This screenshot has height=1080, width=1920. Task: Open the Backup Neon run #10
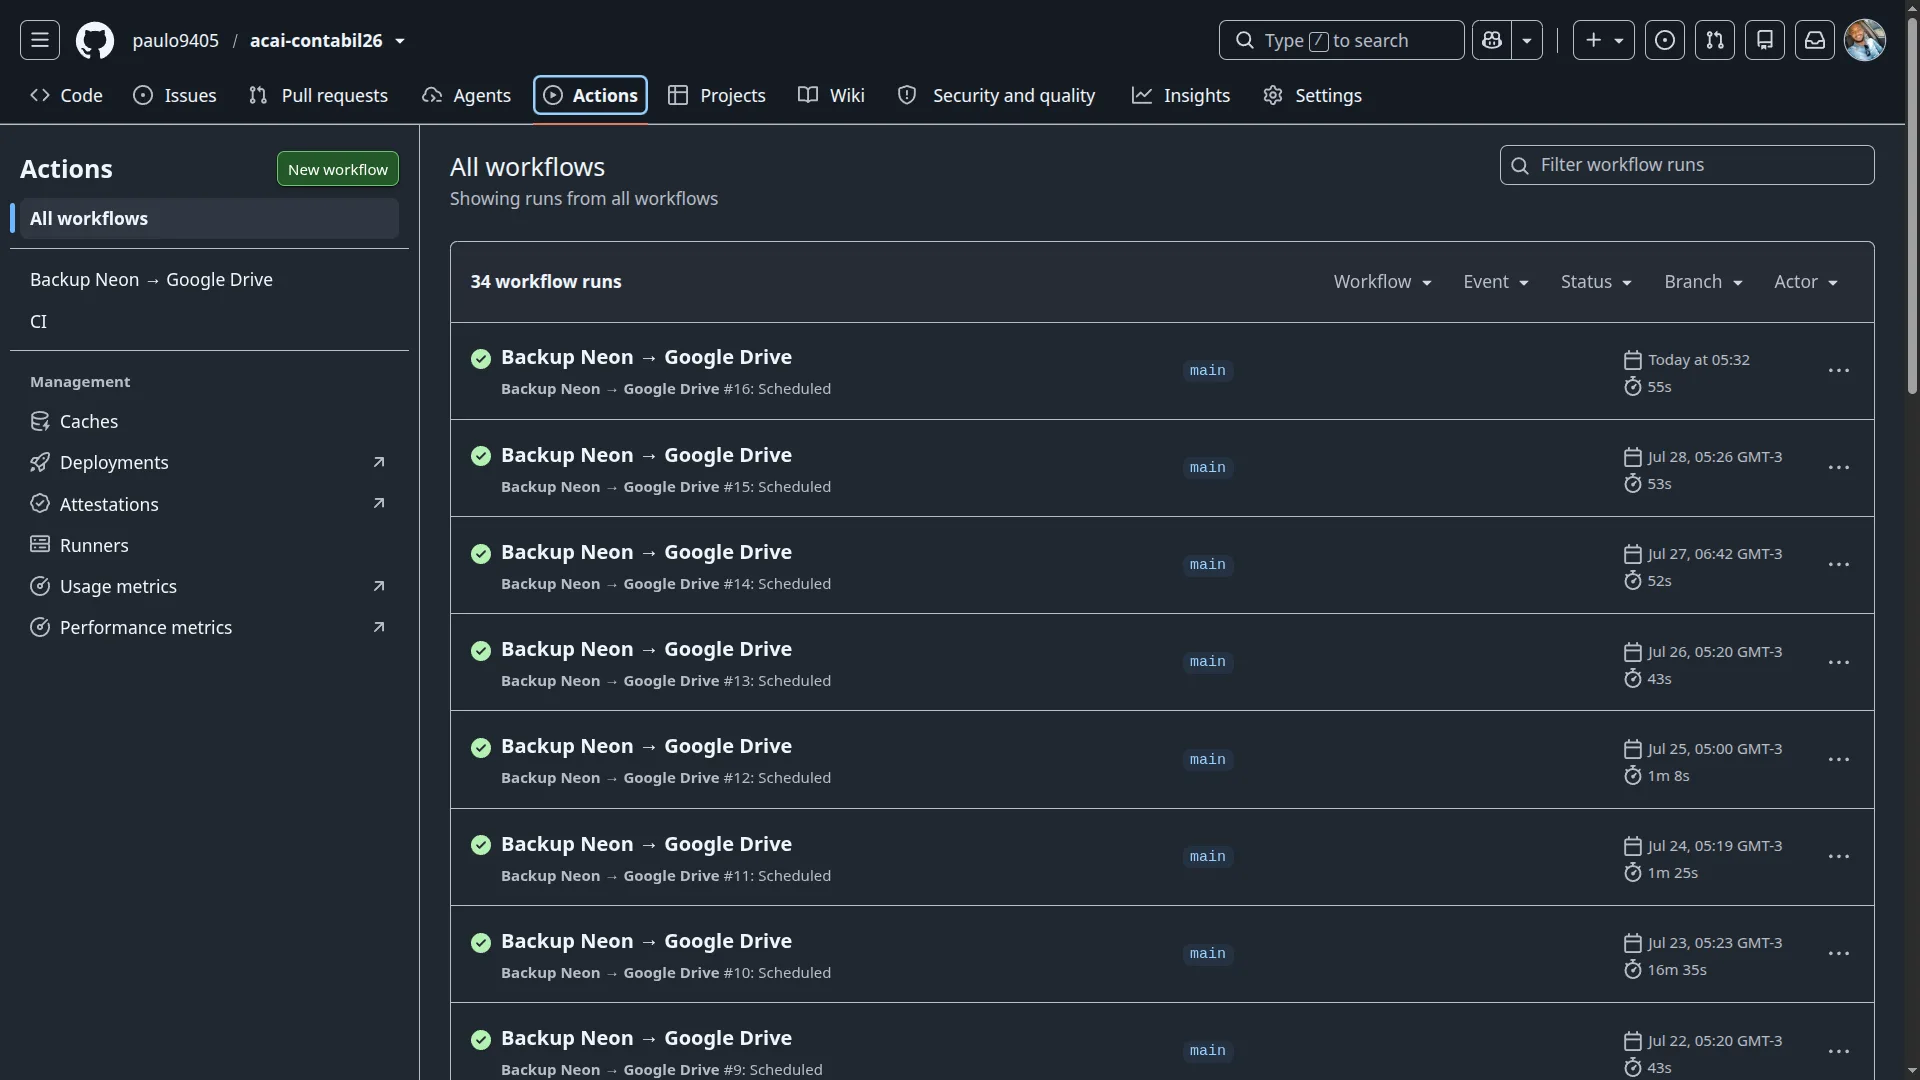click(x=646, y=941)
